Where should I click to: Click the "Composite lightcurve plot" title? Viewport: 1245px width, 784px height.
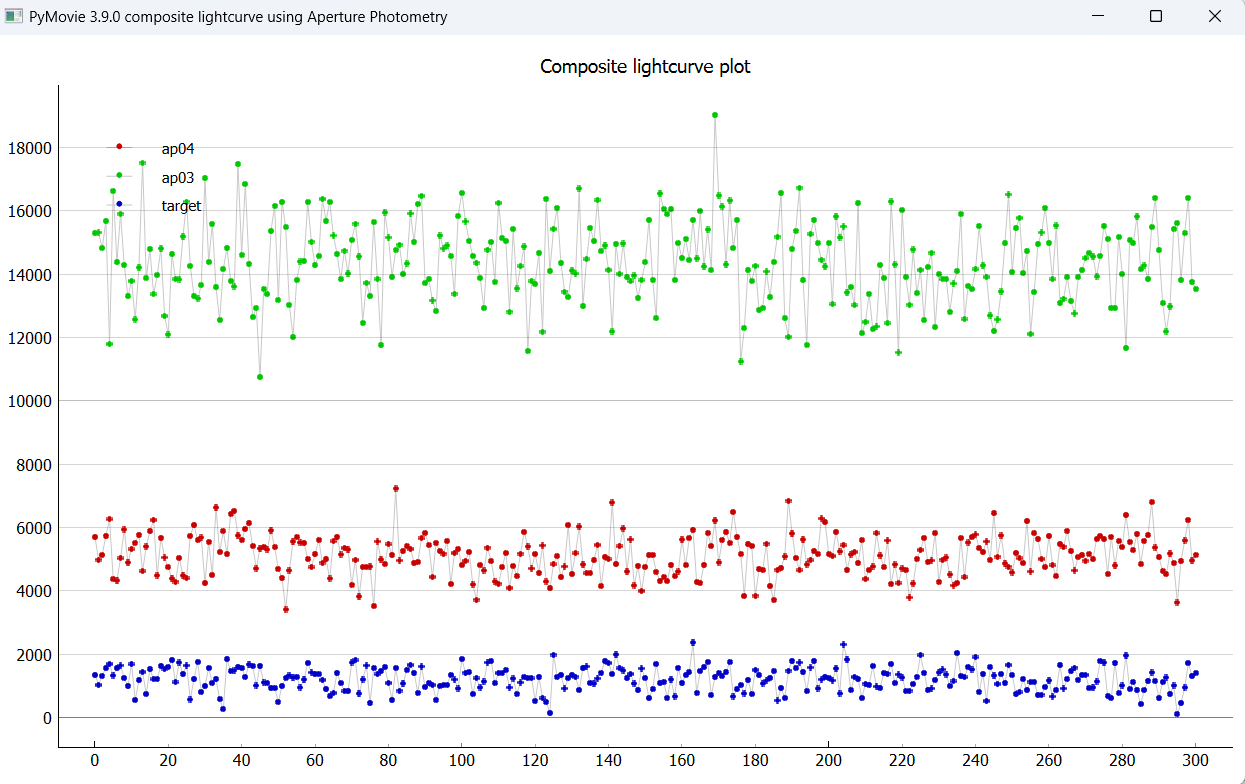click(645, 67)
